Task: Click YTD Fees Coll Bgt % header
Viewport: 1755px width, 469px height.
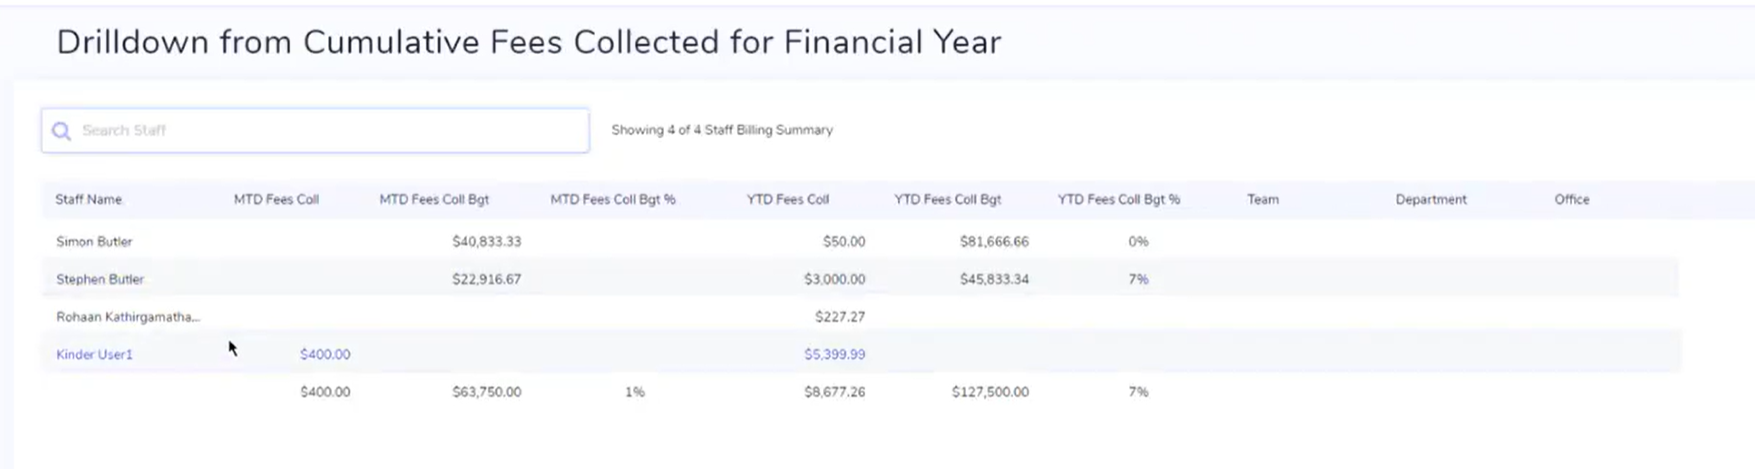Action: pyautogui.click(x=1119, y=200)
